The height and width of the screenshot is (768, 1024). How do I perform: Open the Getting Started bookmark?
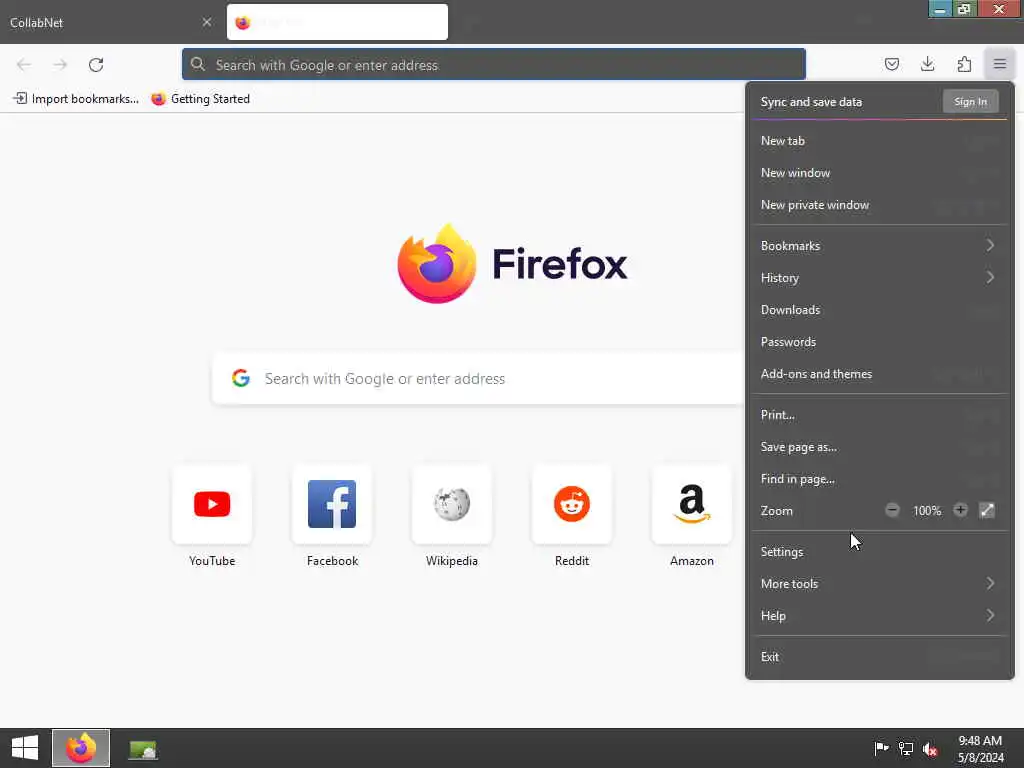click(x=200, y=99)
